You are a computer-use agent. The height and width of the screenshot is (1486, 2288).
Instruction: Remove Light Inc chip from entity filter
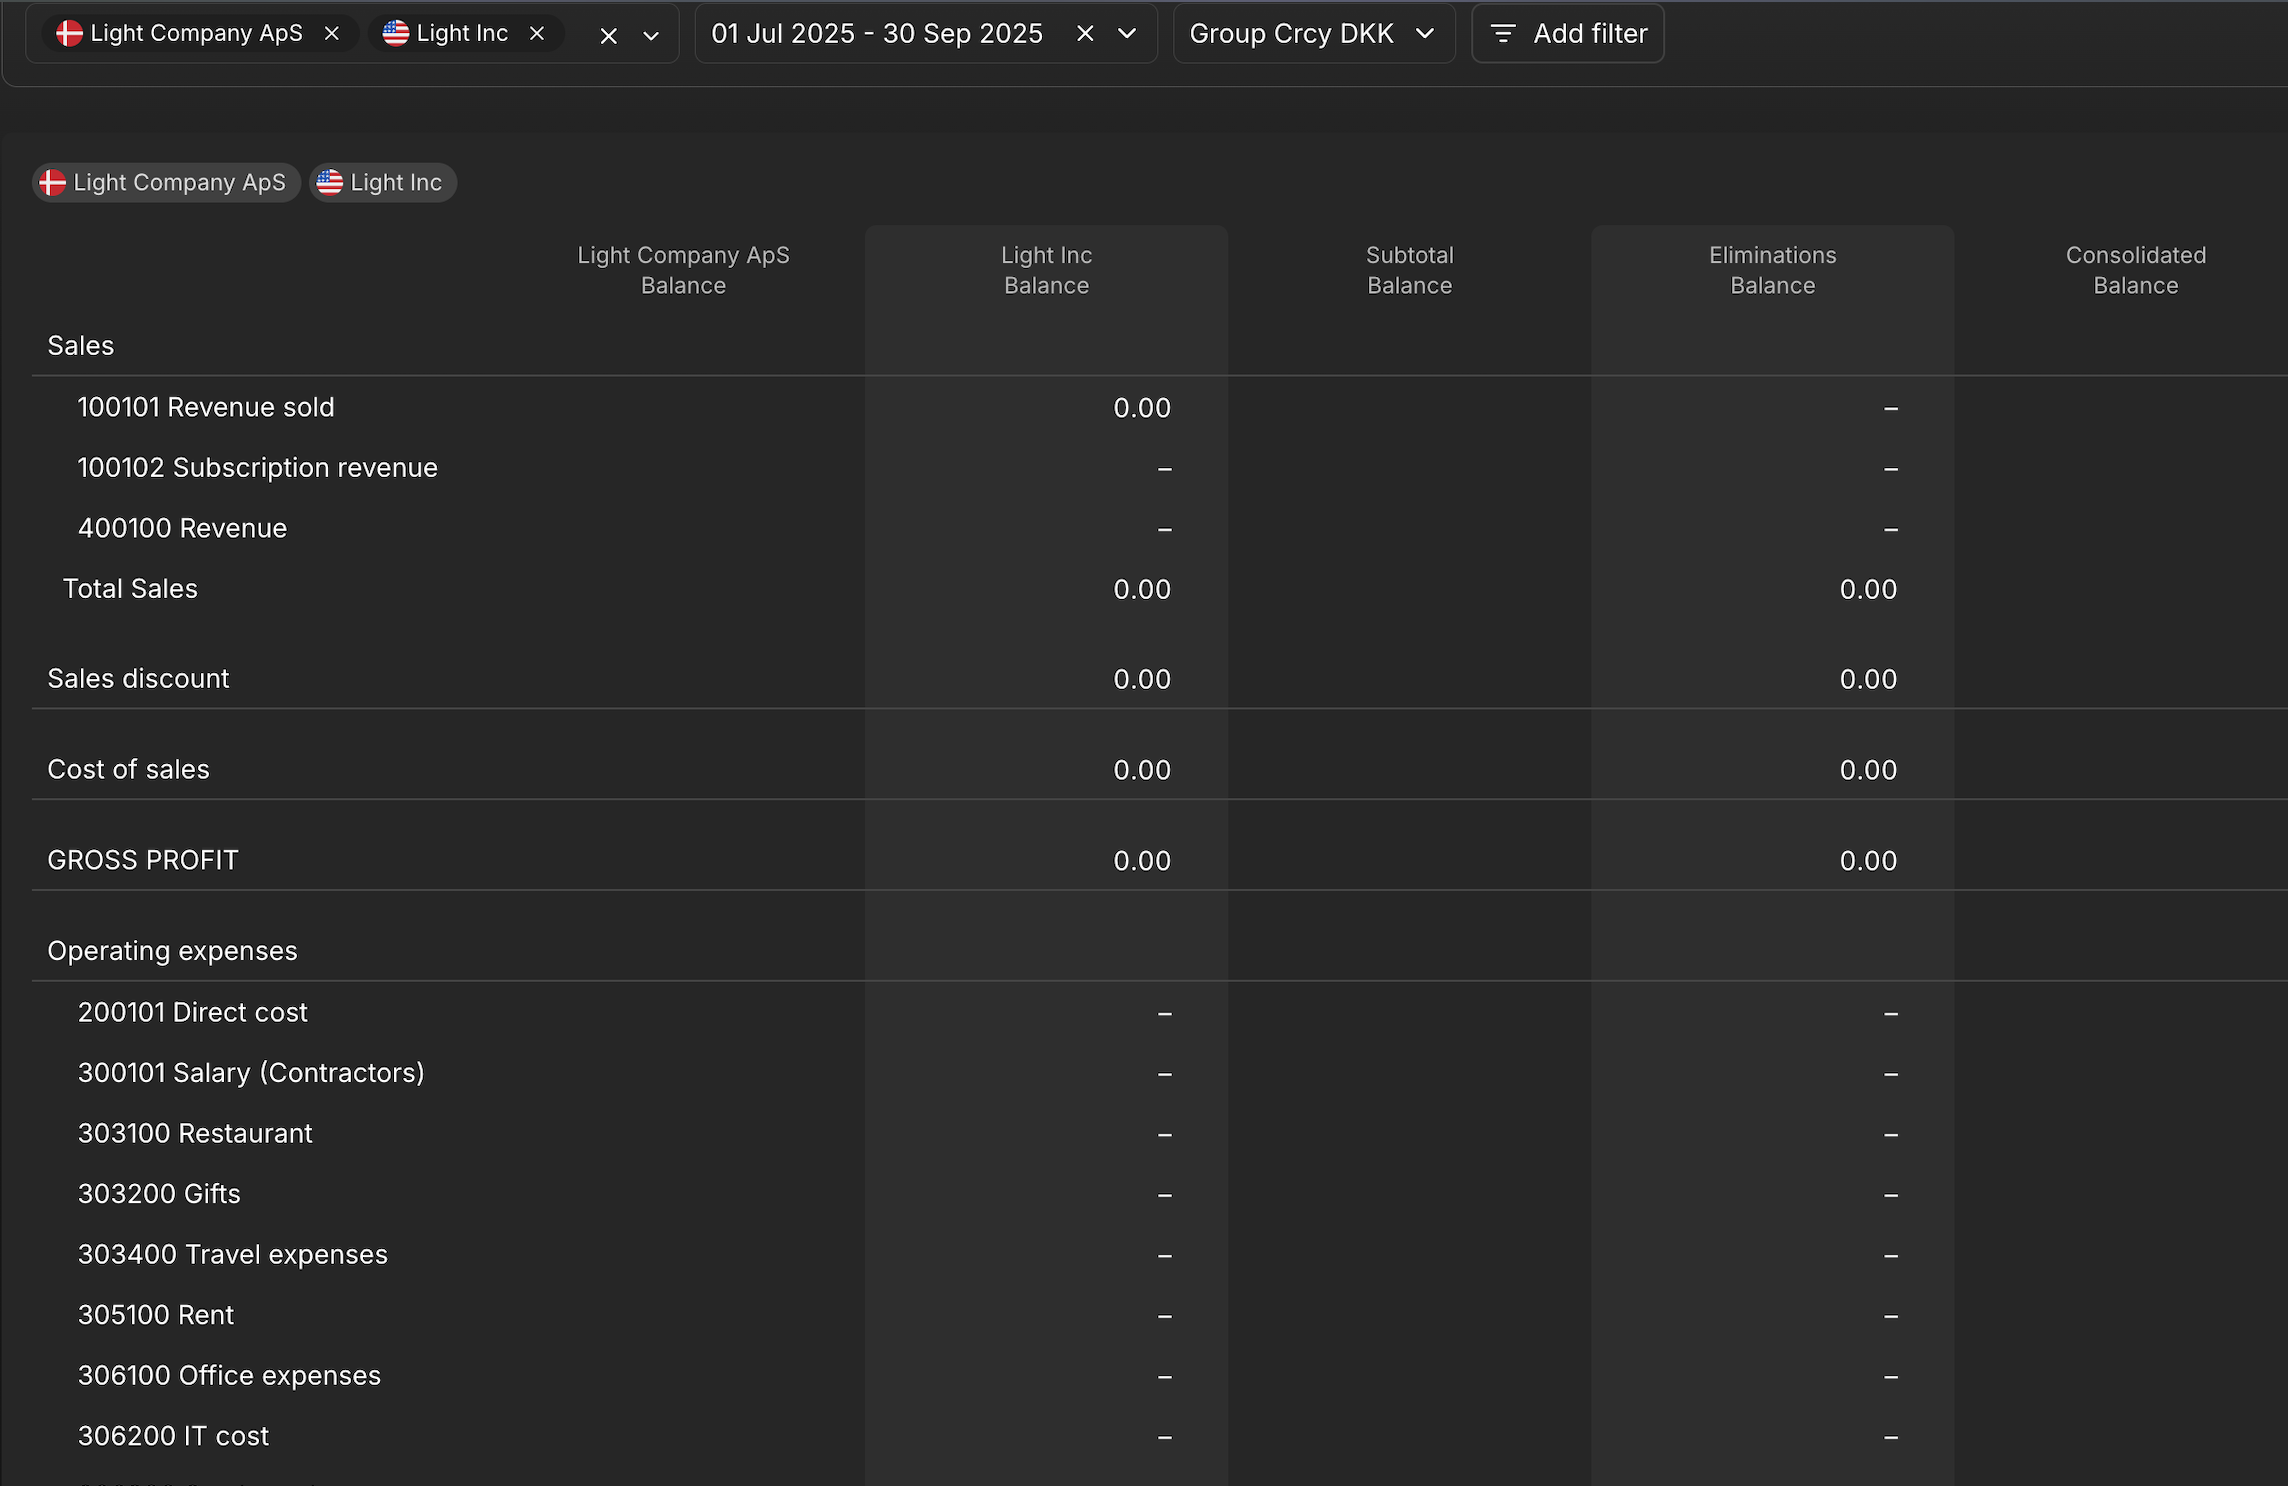coord(537,34)
